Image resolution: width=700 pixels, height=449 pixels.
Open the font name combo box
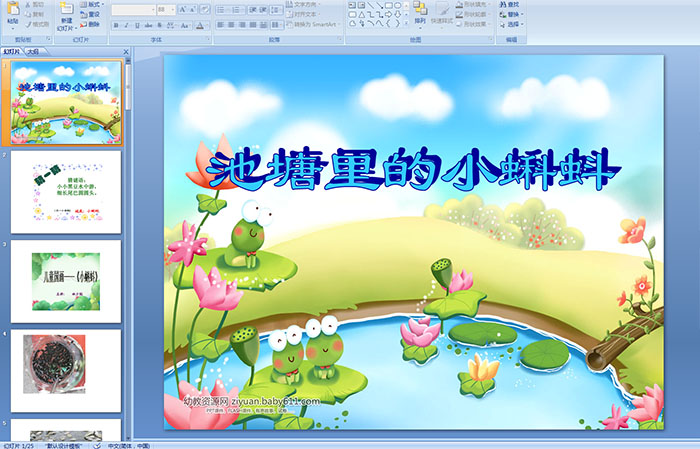133,9
